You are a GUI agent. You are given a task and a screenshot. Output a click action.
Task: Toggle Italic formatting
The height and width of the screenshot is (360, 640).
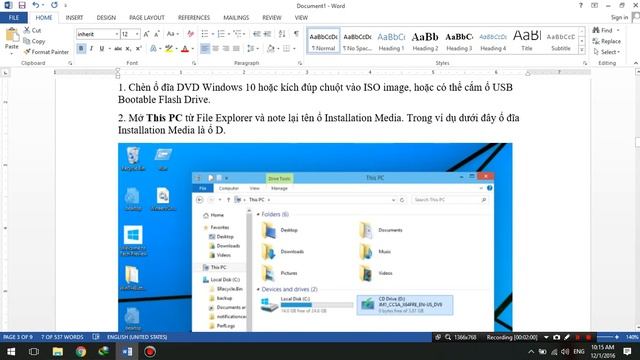(91, 49)
